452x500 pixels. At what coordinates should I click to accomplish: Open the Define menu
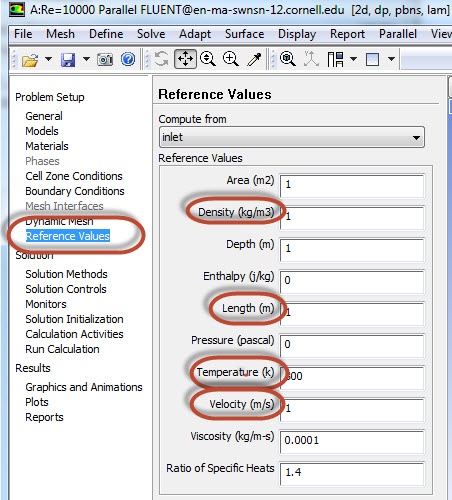click(106, 34)
